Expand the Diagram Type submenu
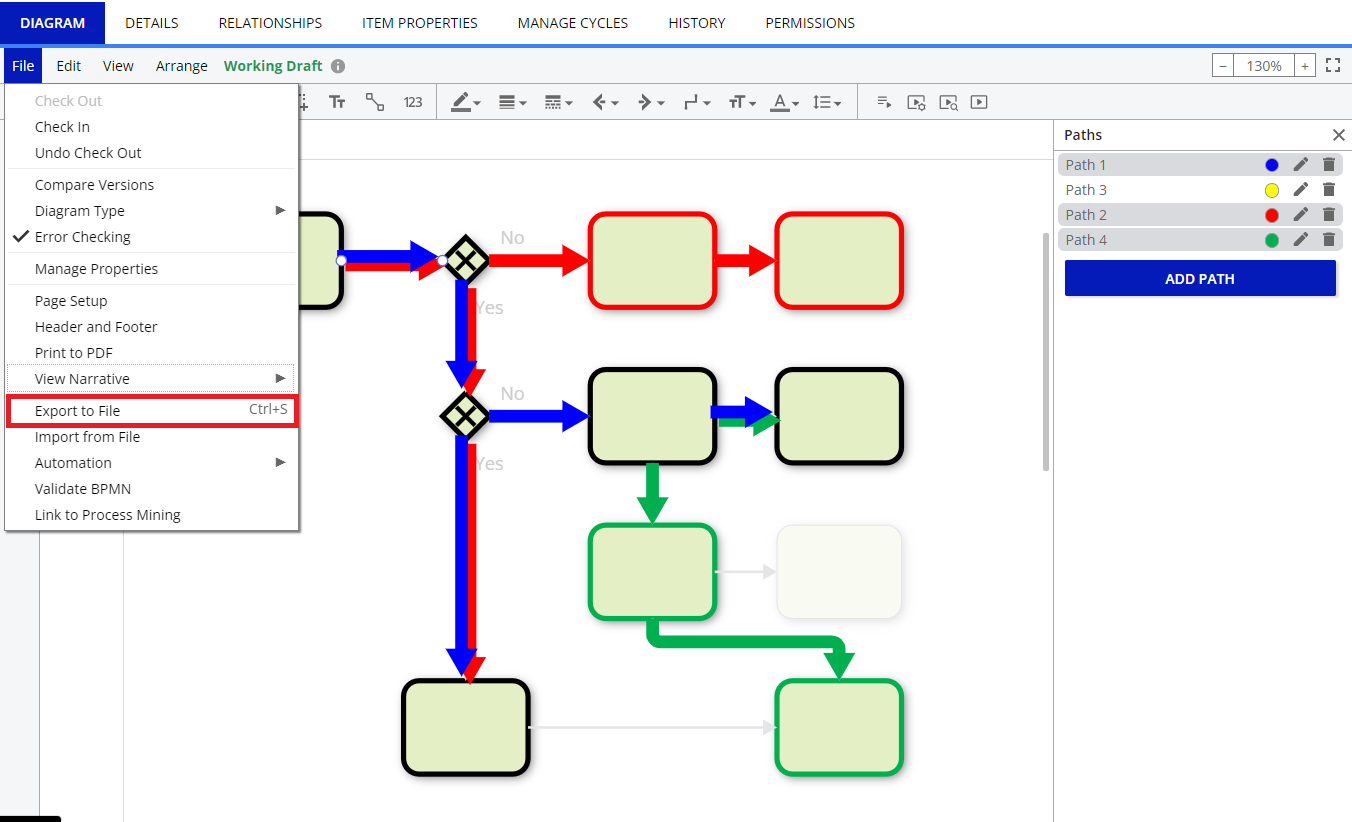 (80, 211)
